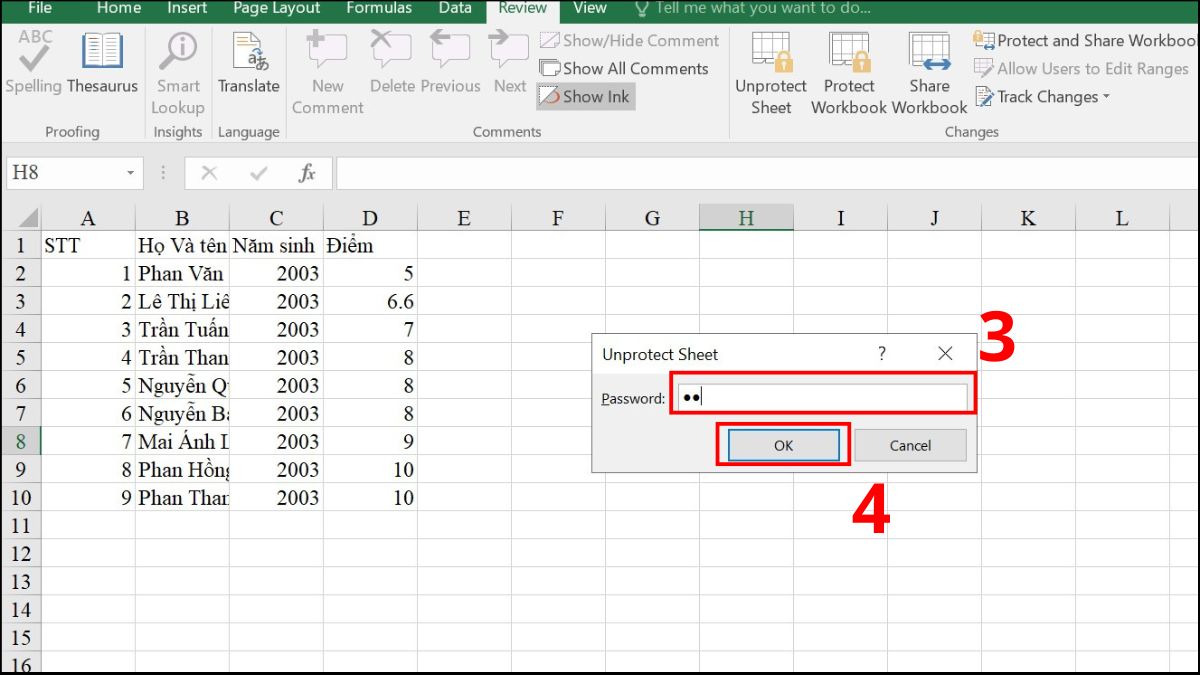Open the Translate tool
Viewport: 1200px width, 675px height.
[249, 60]
